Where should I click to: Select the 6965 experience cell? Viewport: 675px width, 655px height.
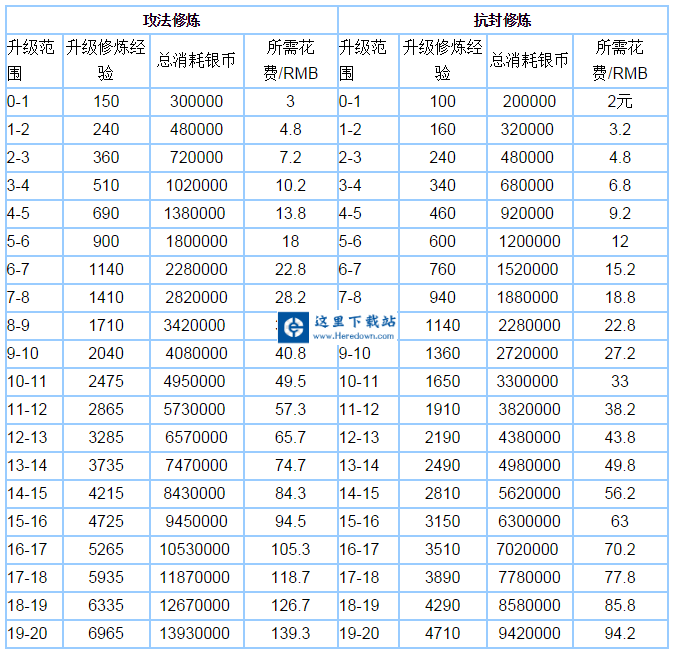pyautogui.click(x=105, y=634)
